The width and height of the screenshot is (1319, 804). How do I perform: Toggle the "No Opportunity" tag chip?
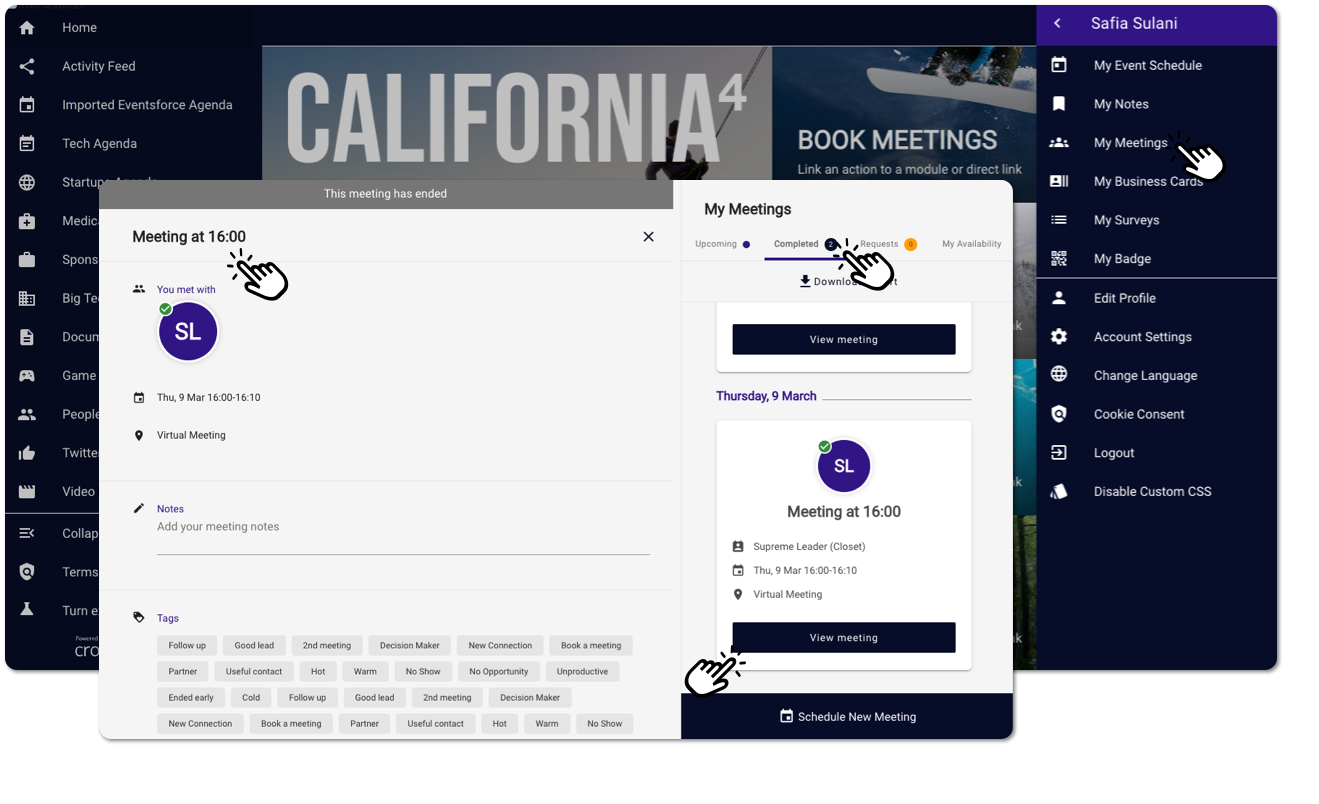click(498, 672)
